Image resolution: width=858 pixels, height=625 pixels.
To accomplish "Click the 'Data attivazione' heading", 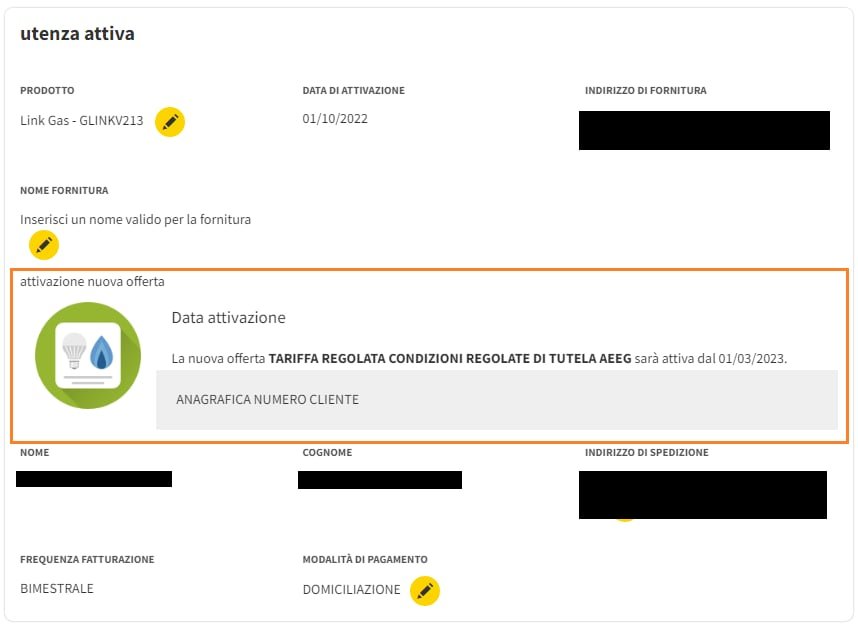I will (x=228, y=318).
